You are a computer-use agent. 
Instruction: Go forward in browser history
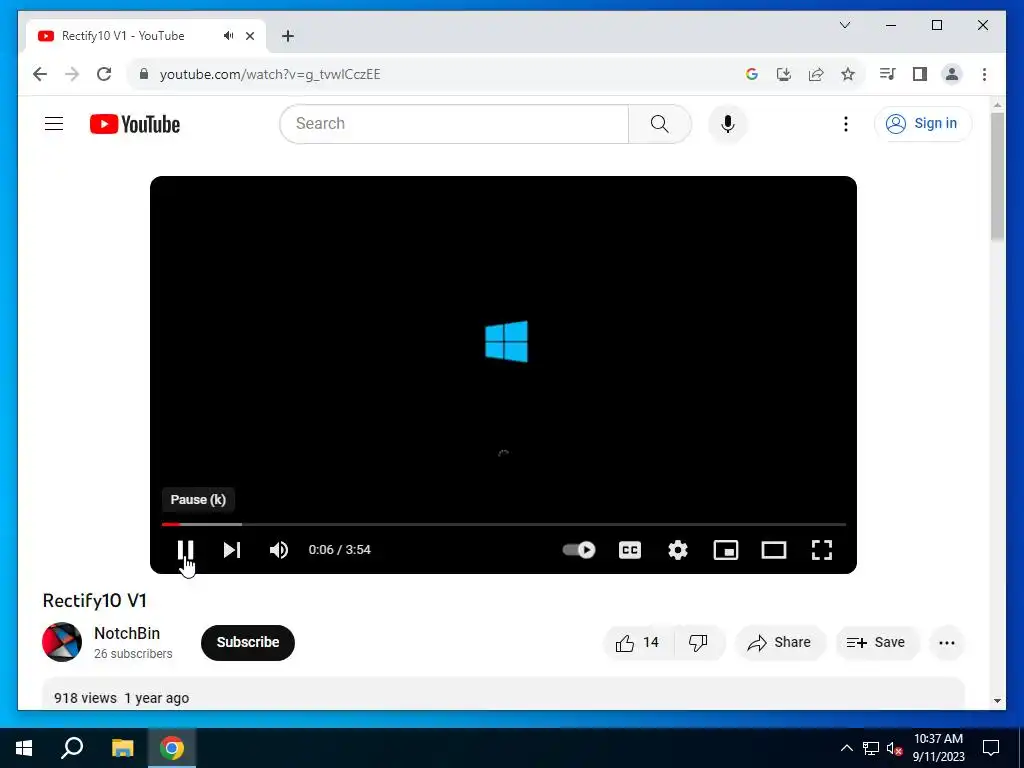point(72,74)
